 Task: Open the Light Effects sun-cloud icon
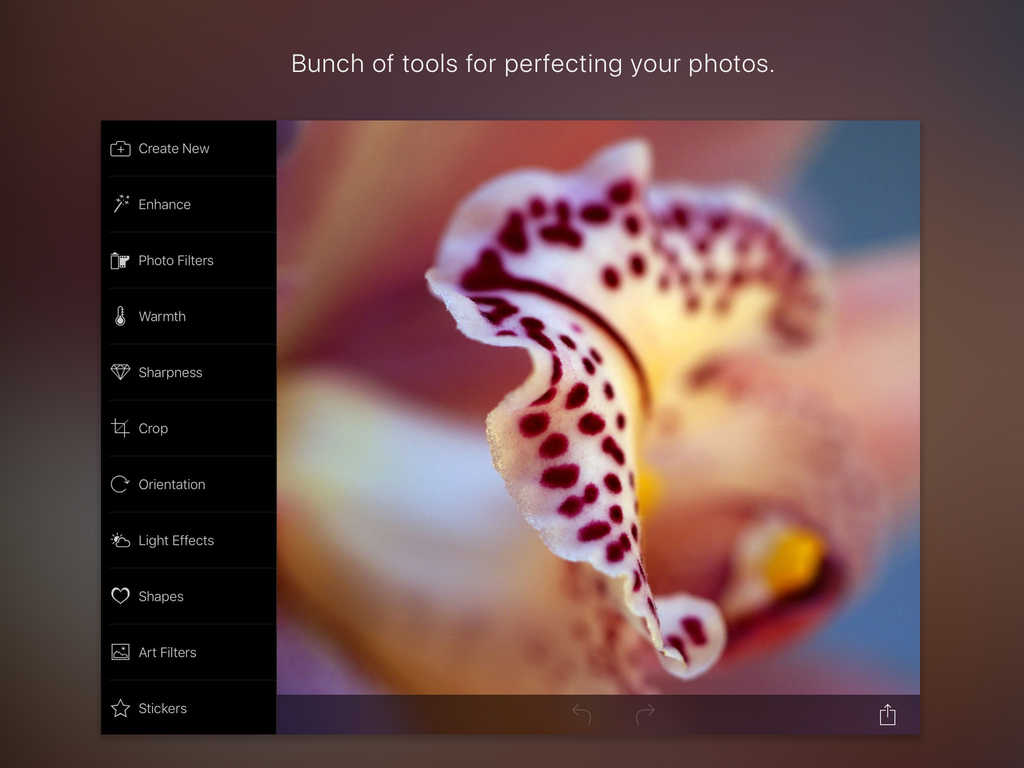120,540
